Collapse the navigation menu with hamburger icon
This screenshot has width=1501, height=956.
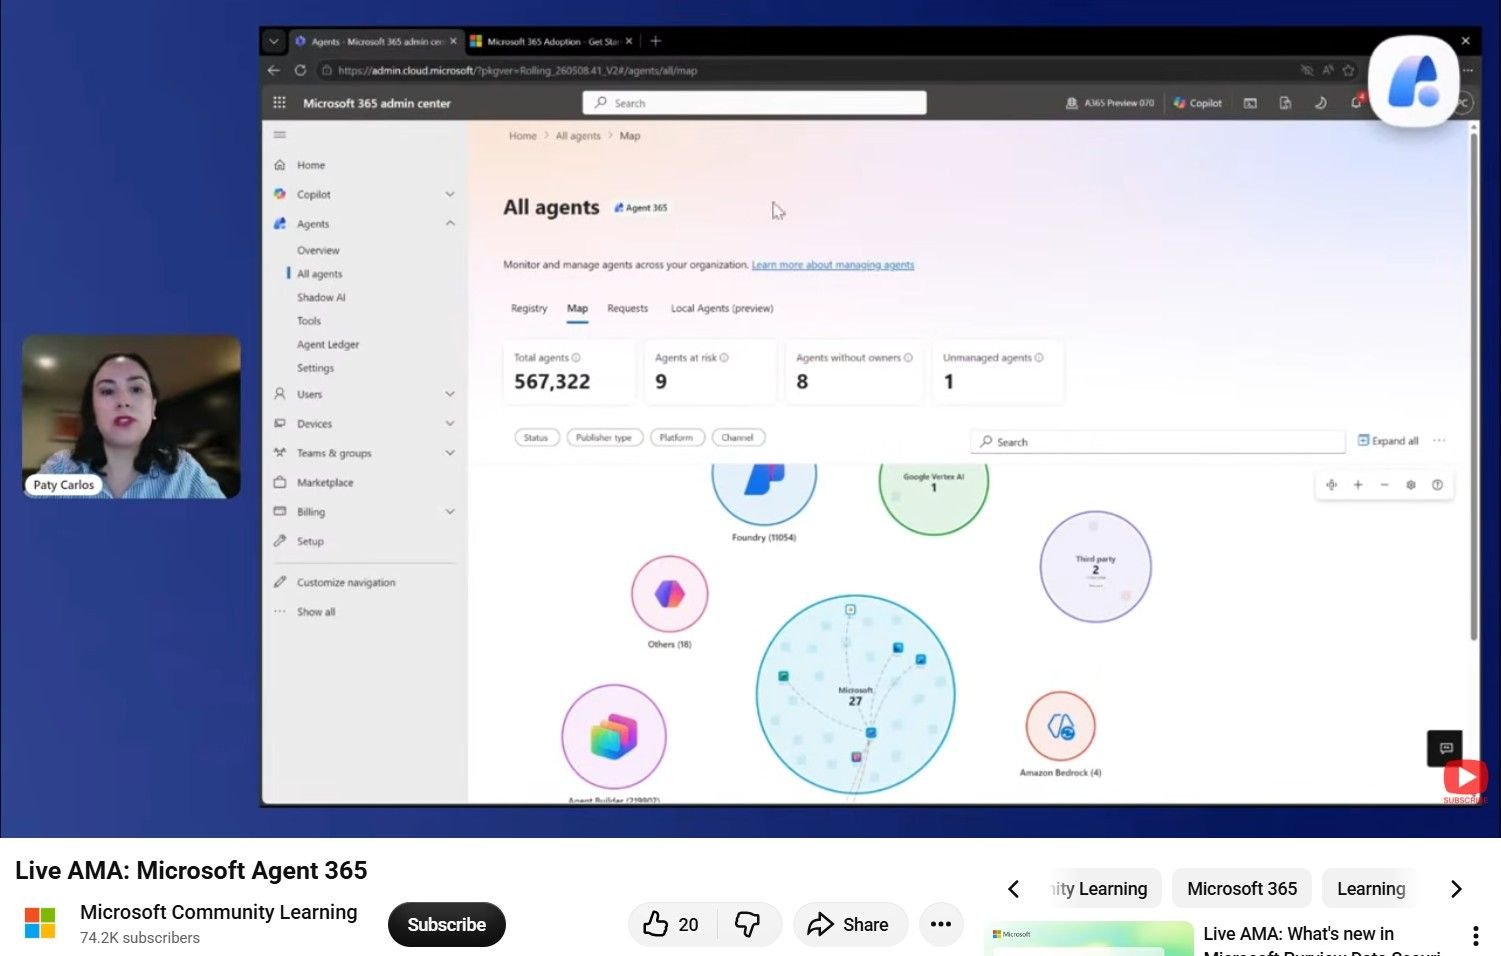[x=280, y=135]
